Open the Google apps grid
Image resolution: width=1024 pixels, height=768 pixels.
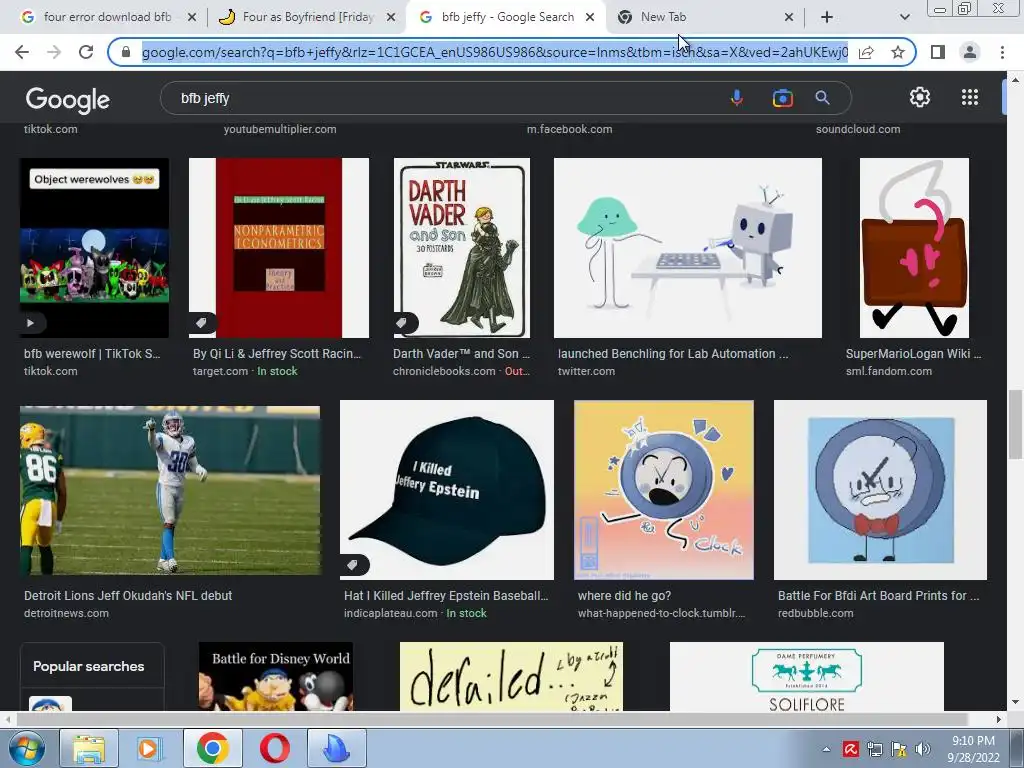[x=970, y=97]
